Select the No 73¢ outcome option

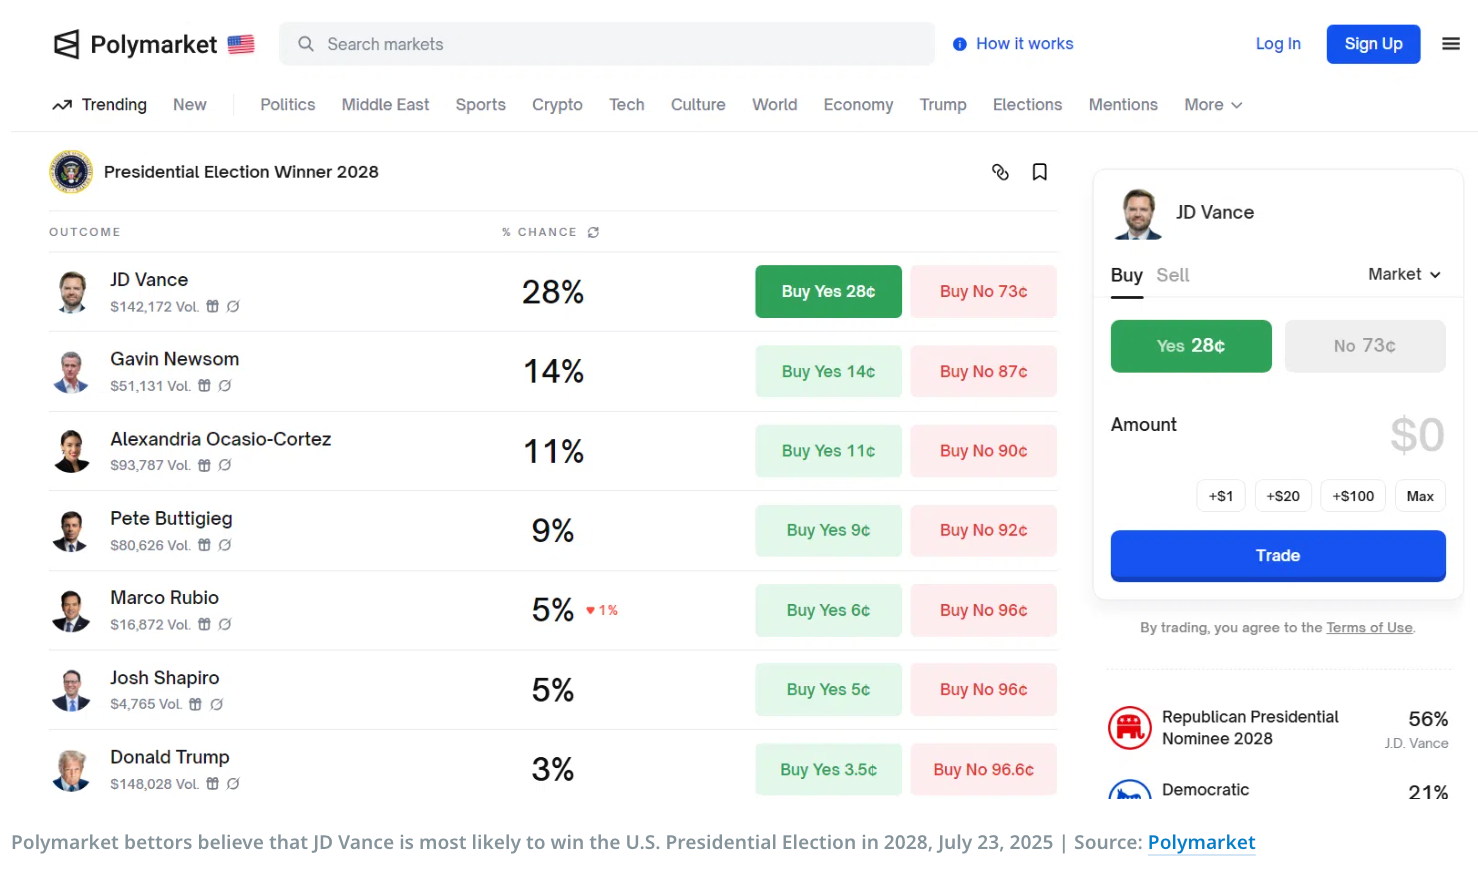1364,346
